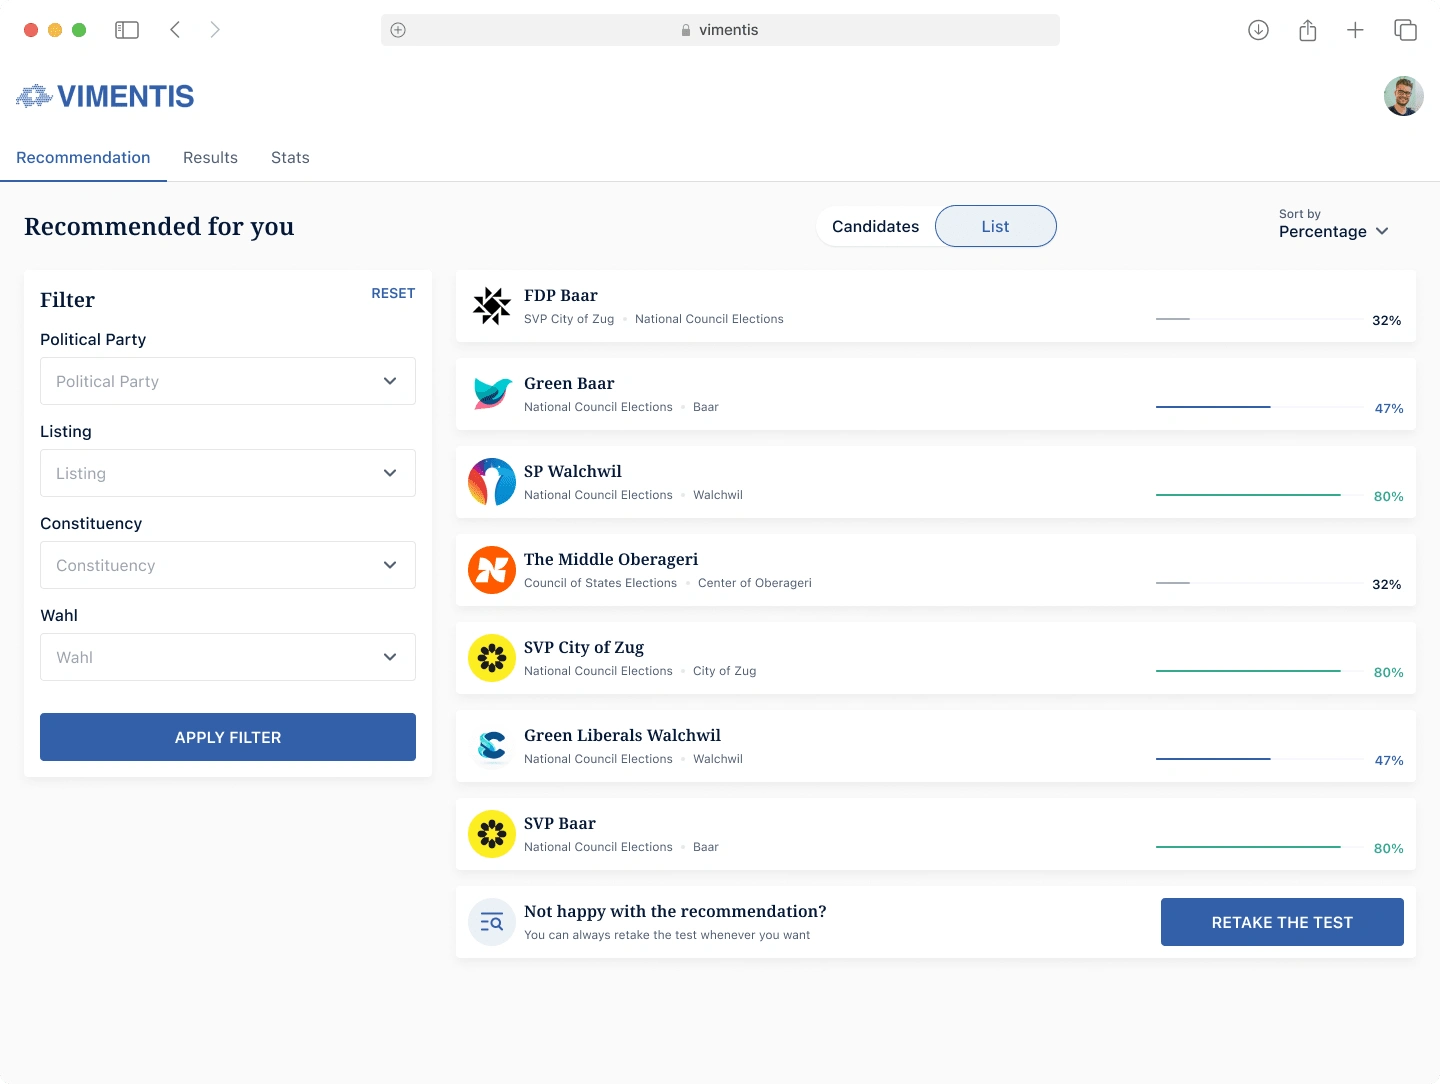Click the SVP Baar yellow logo
The height and width of the screenshot is (1084, 1440).
(x=492, y=834)
